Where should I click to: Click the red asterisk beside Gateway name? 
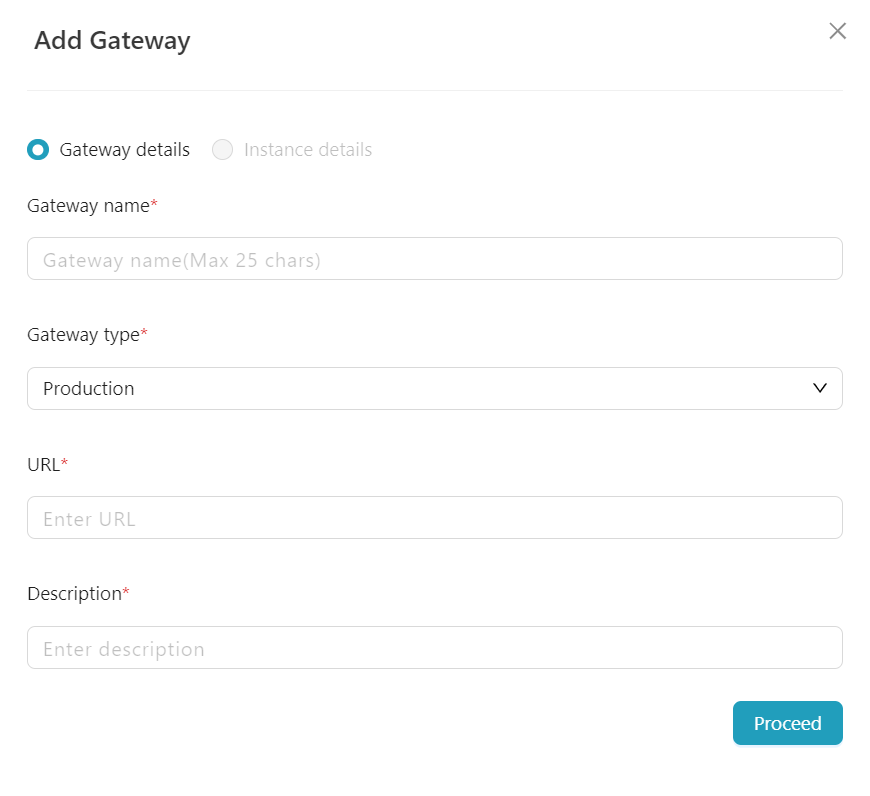coord(154,205)
